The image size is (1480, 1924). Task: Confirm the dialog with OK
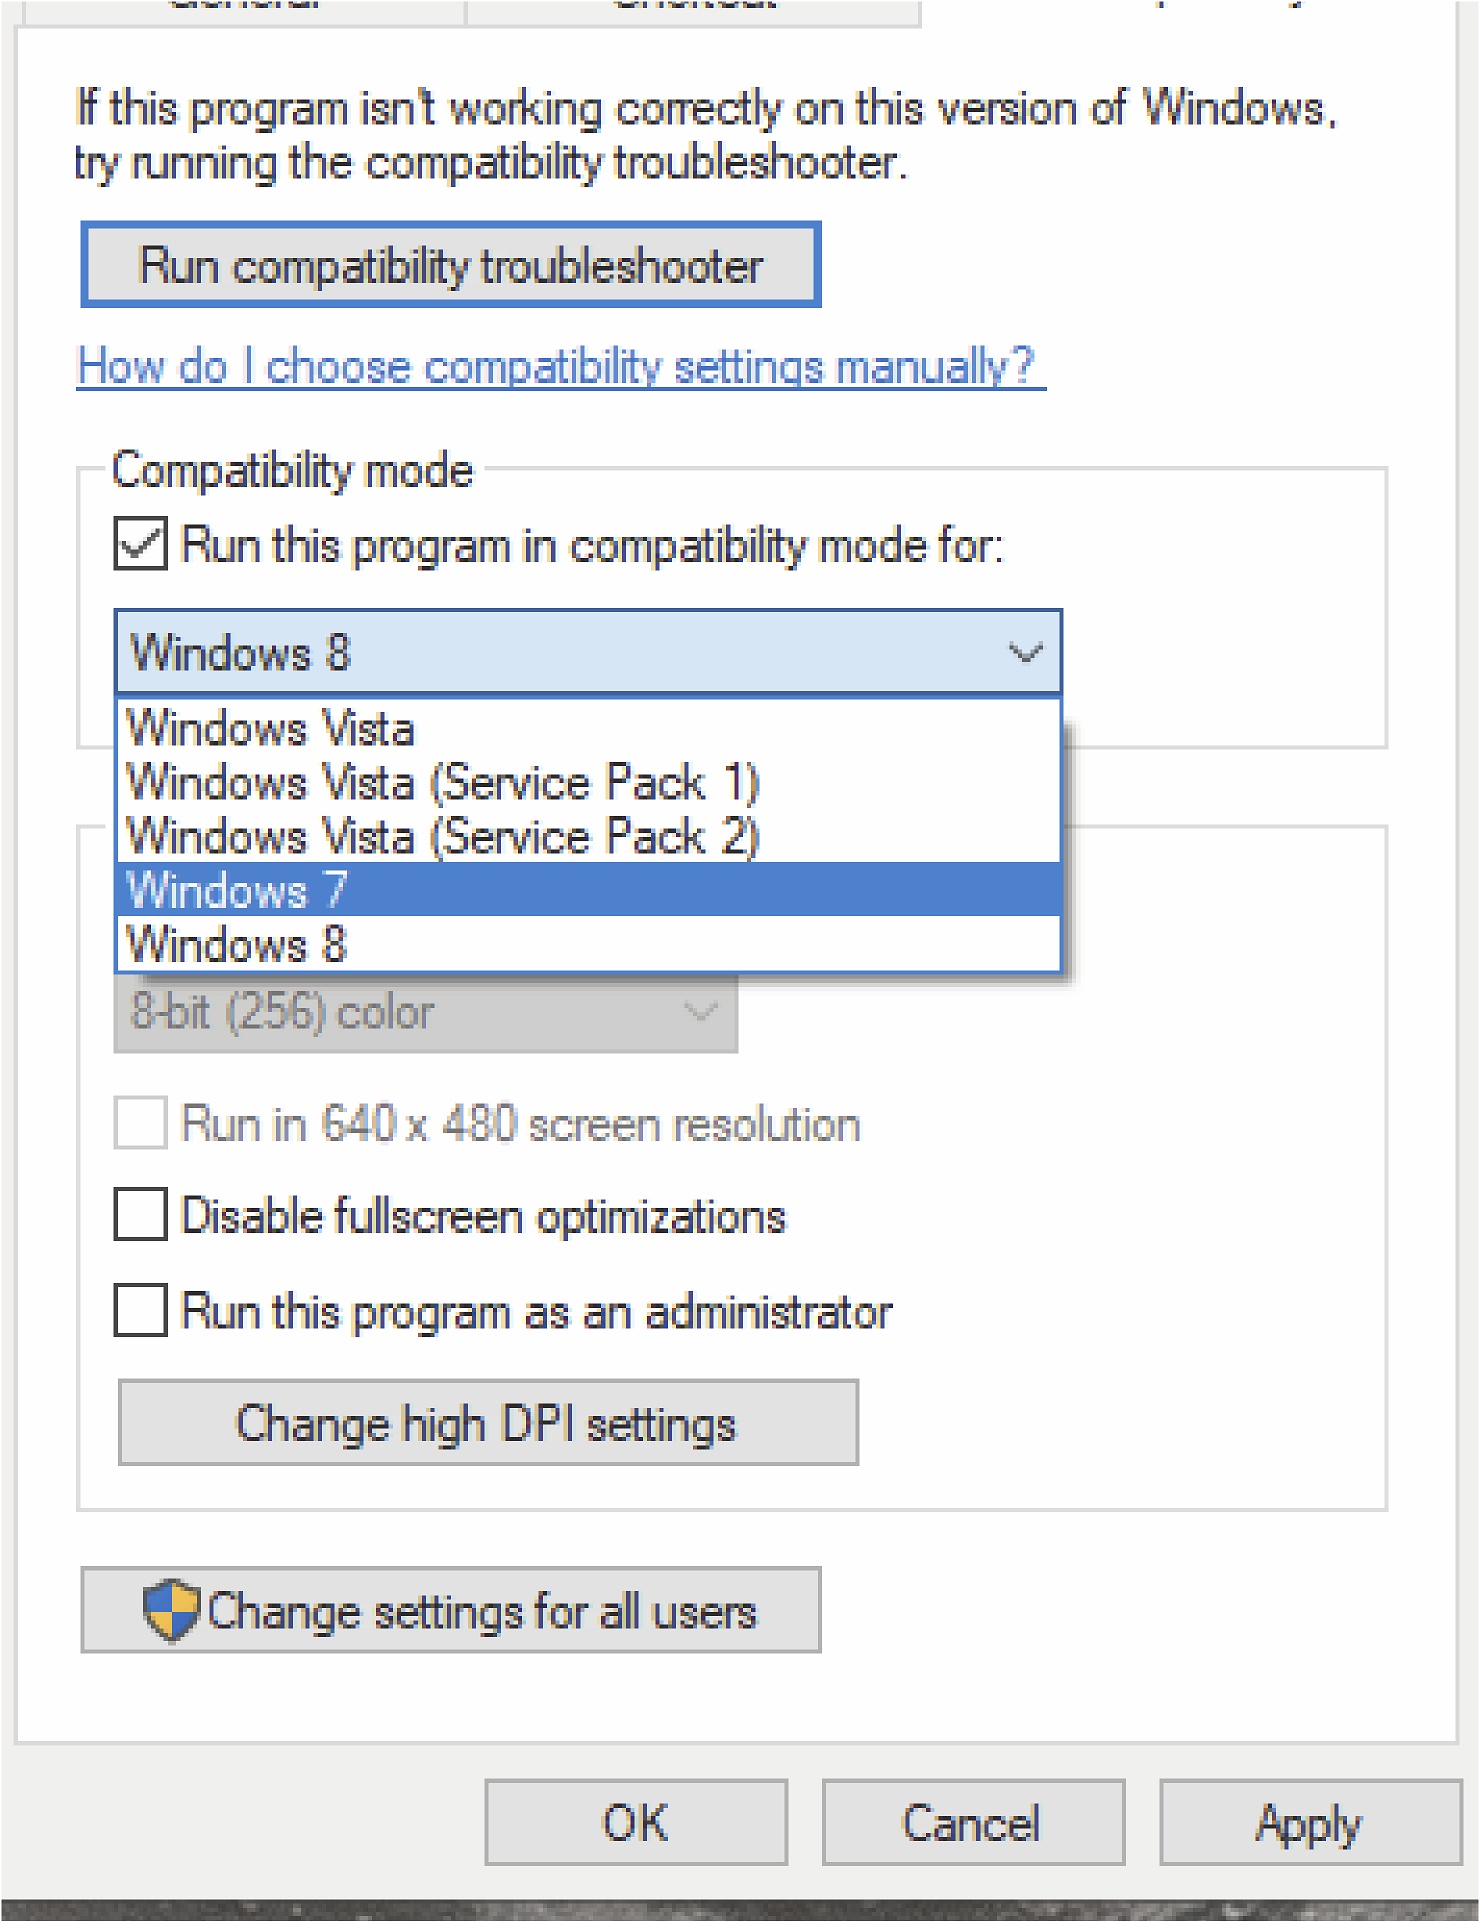[x=636, y=1822]
